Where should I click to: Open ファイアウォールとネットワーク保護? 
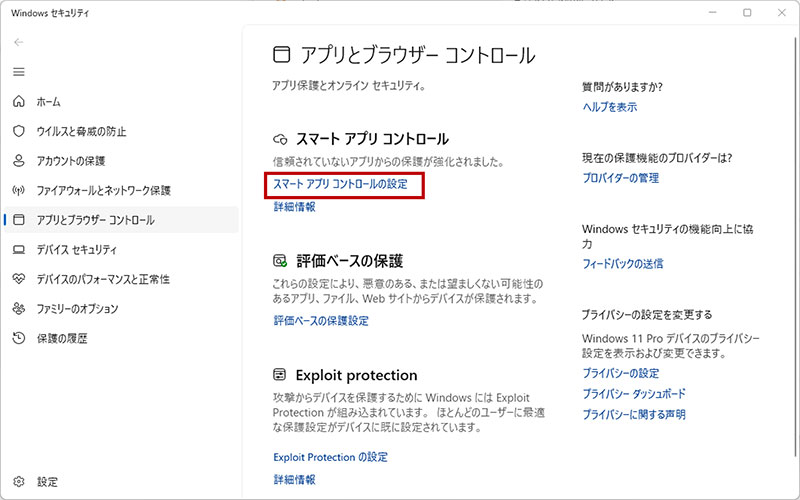pos(104,191)
